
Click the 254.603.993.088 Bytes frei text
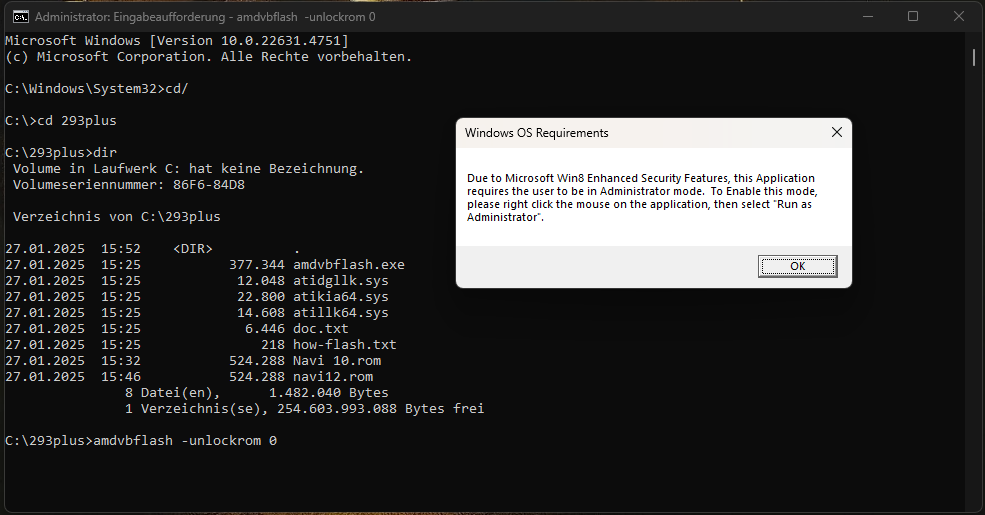[x=381, y=409]
